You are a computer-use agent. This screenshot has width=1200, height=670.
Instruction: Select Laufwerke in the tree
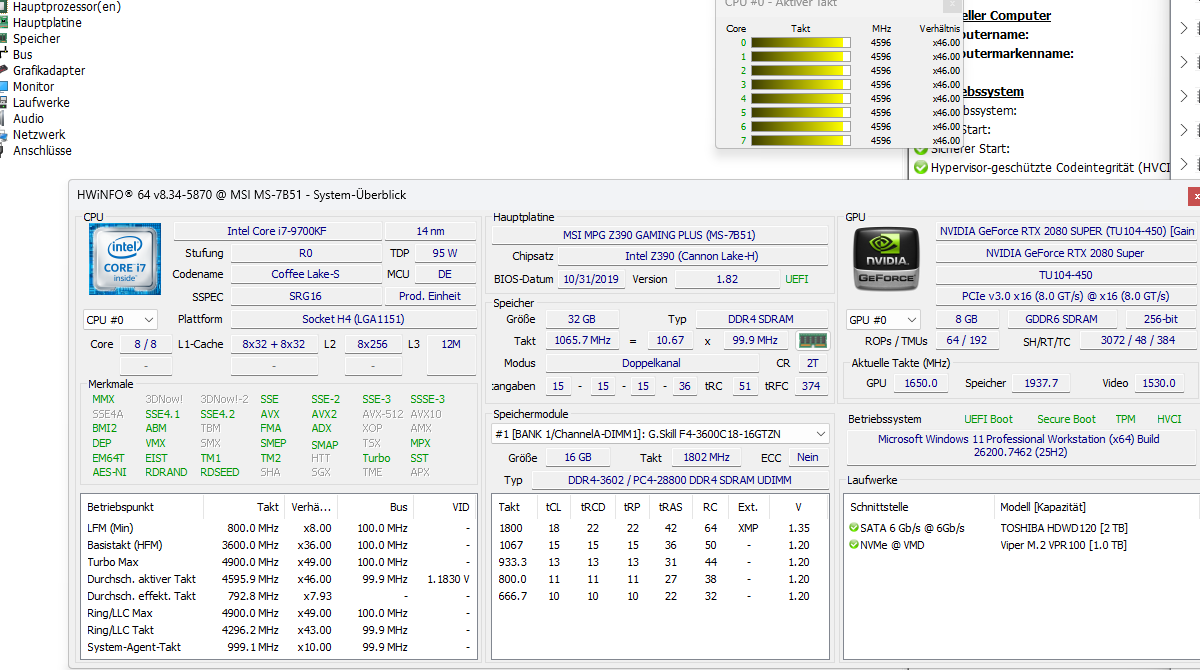(x=41, y=102)
